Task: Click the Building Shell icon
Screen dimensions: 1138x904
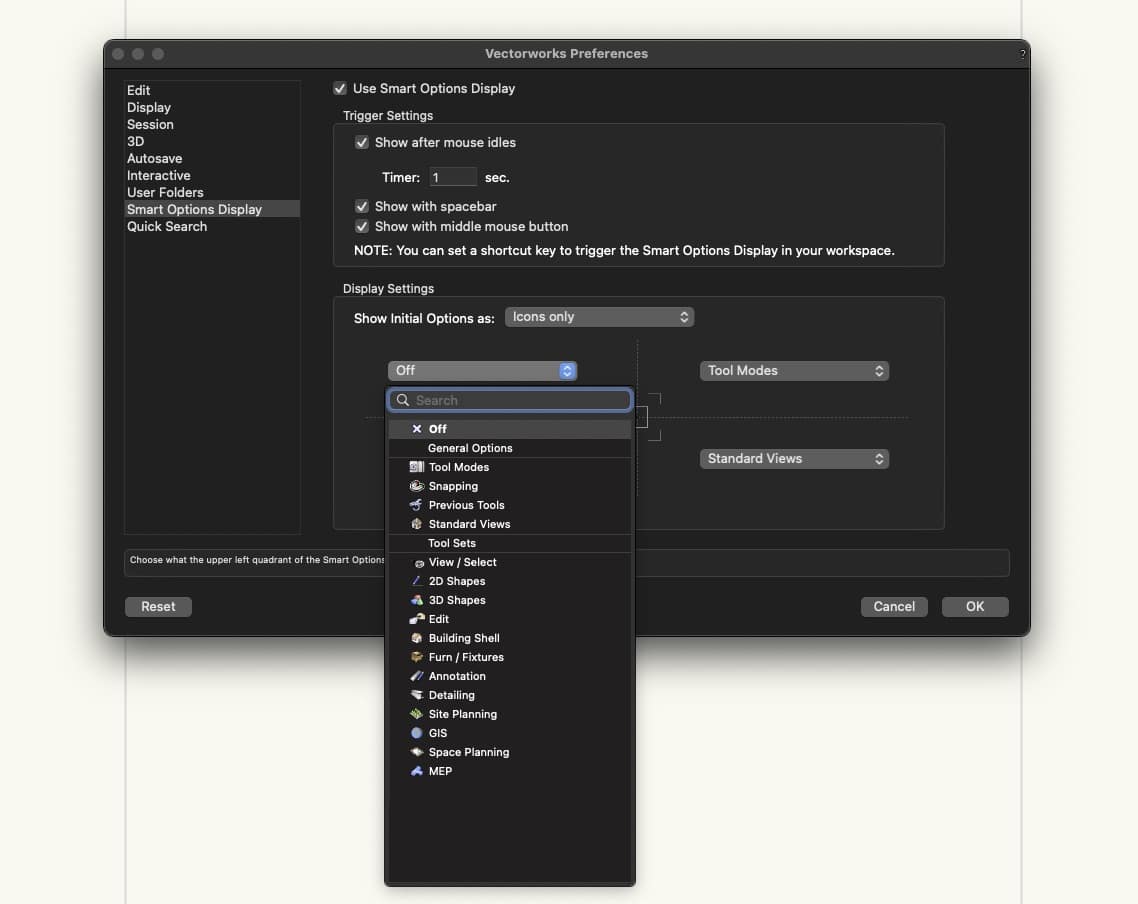Action: point(417,638)
